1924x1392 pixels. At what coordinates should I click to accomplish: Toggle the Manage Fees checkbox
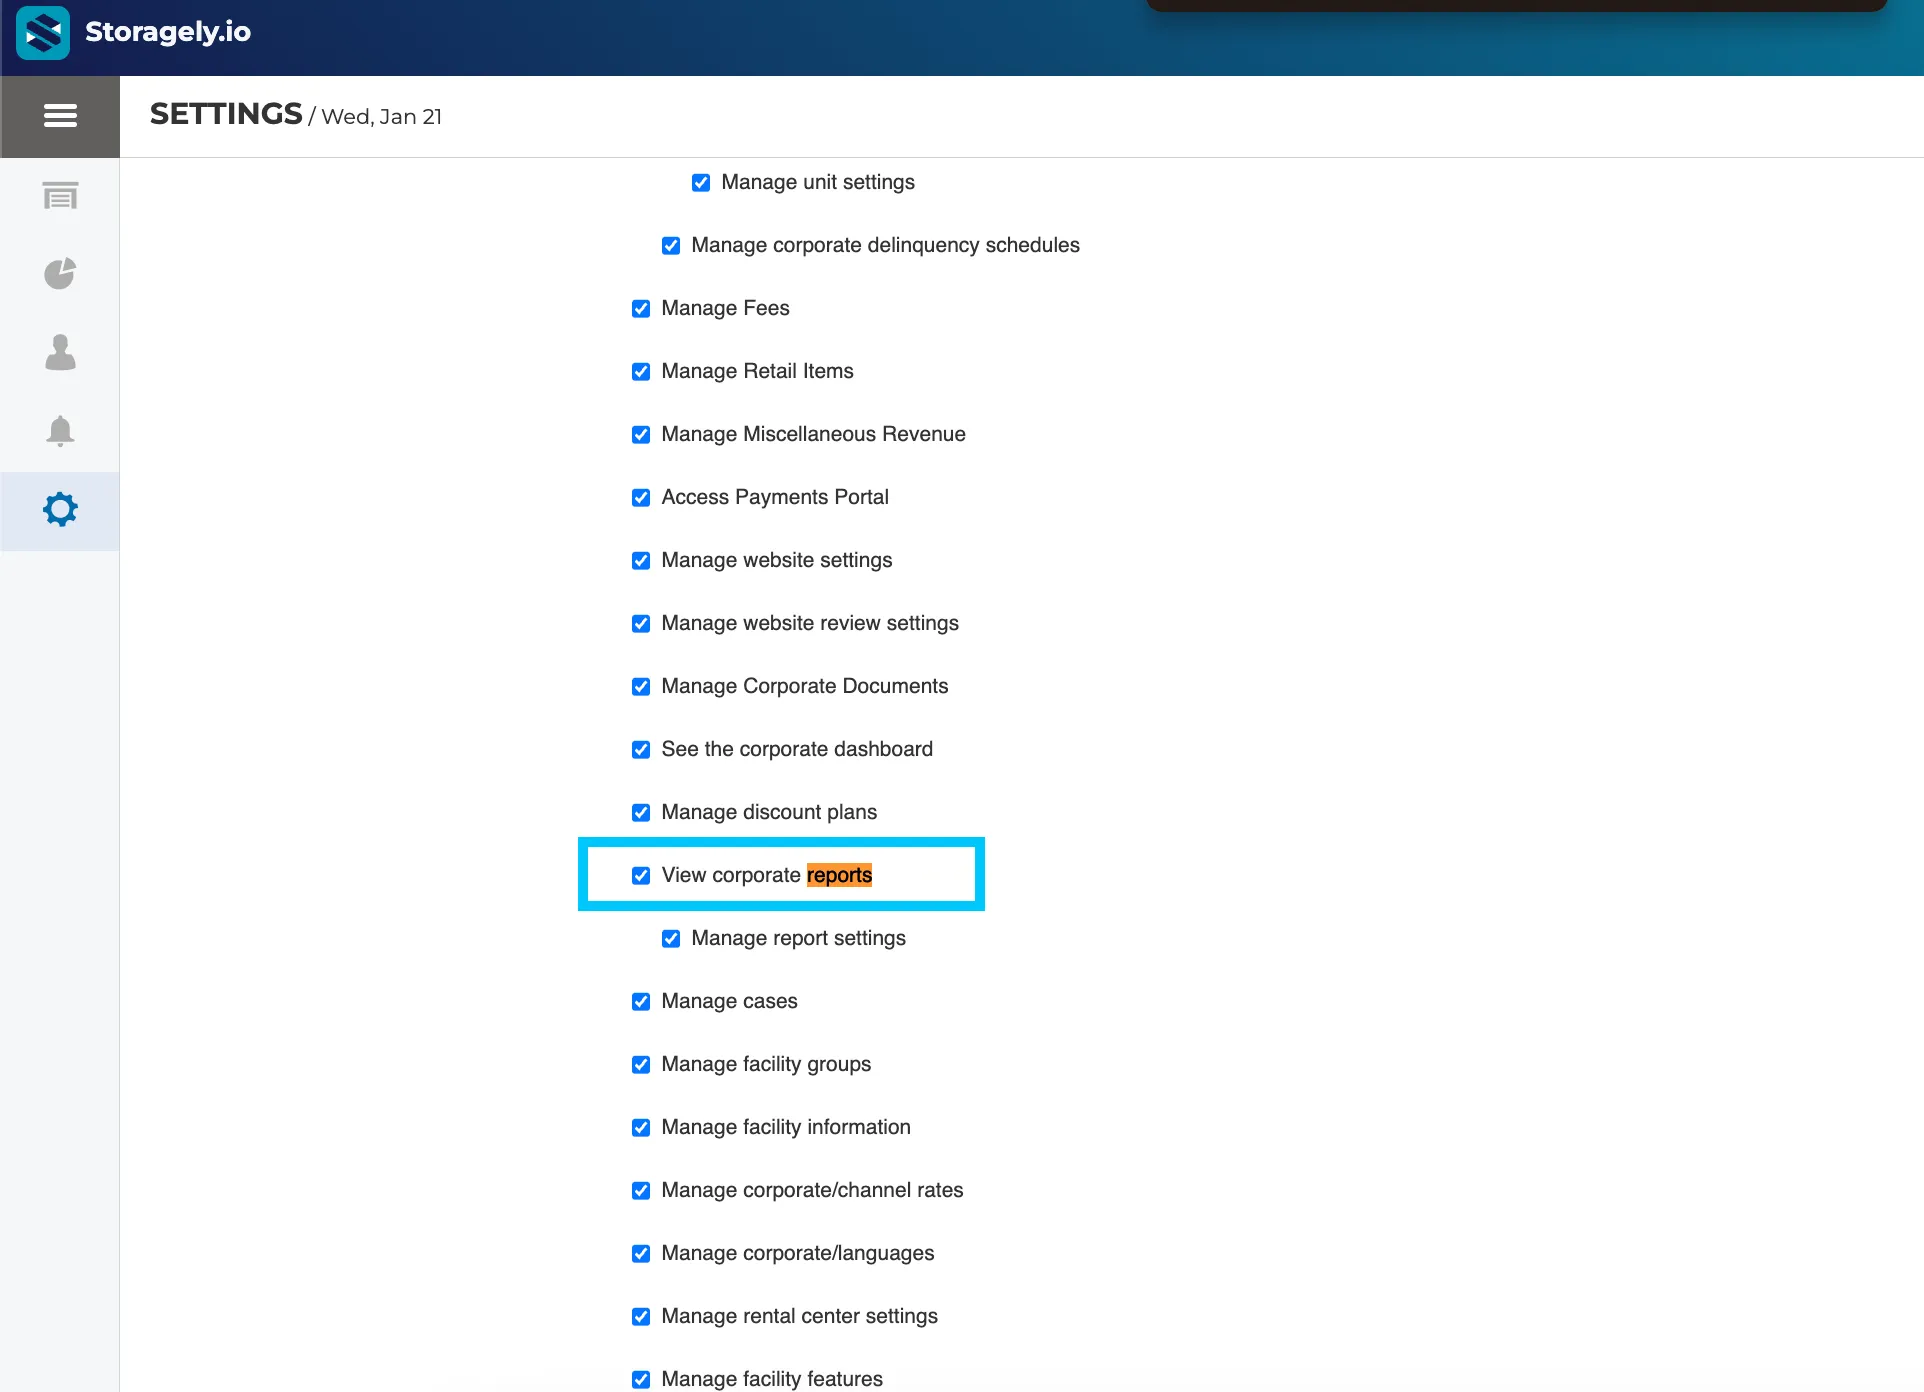(x=641, y=308)
